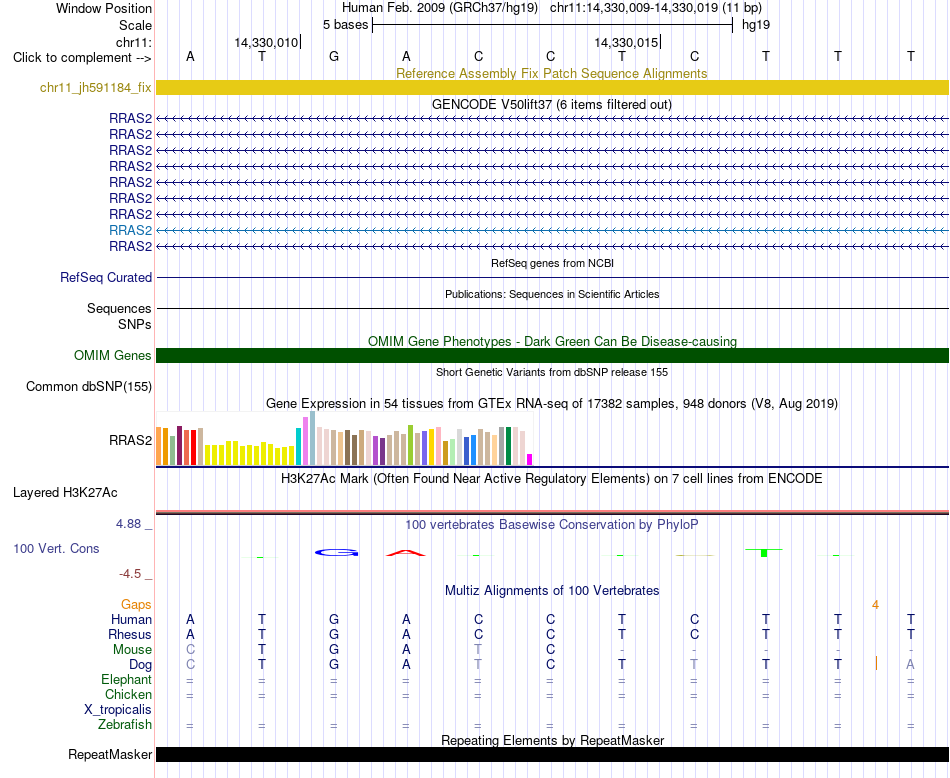Click the Gaps row label
The height and width of the screenshot is (778, 950).
pos(136,605)
